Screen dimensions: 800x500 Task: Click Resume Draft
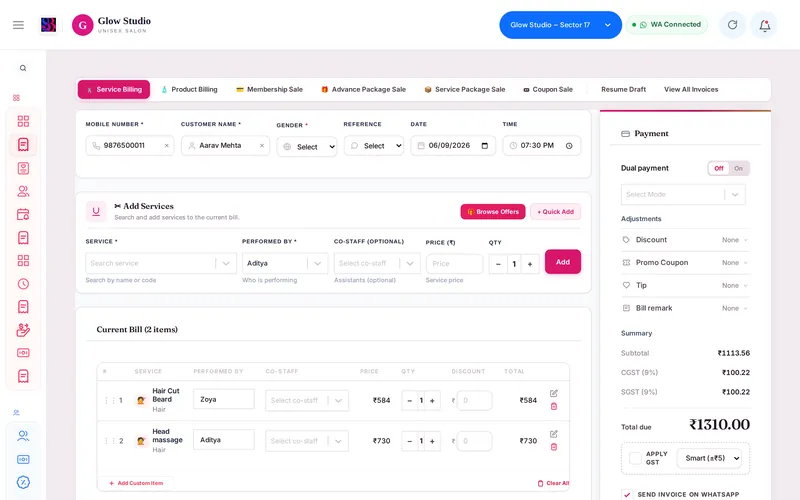pyautogui.click(x=623, y=89)
